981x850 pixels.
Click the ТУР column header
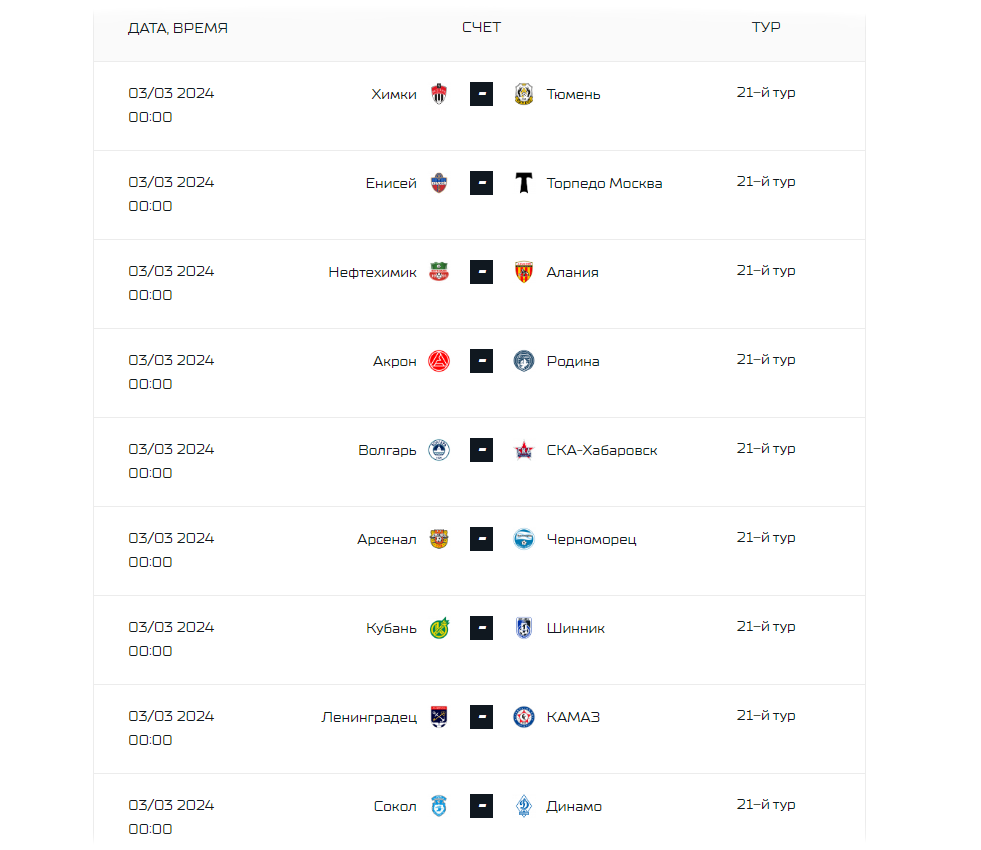click(x=766, y=27)
